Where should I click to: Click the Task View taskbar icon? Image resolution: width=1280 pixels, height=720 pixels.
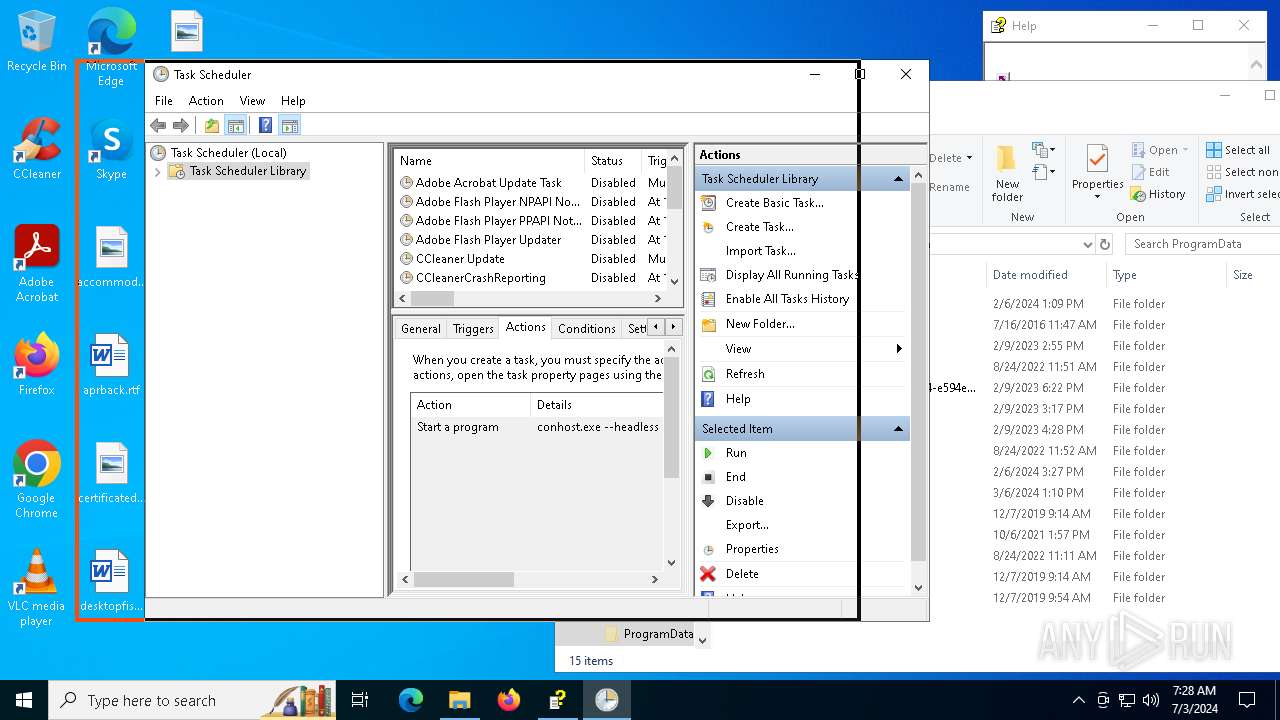[360, 700]
